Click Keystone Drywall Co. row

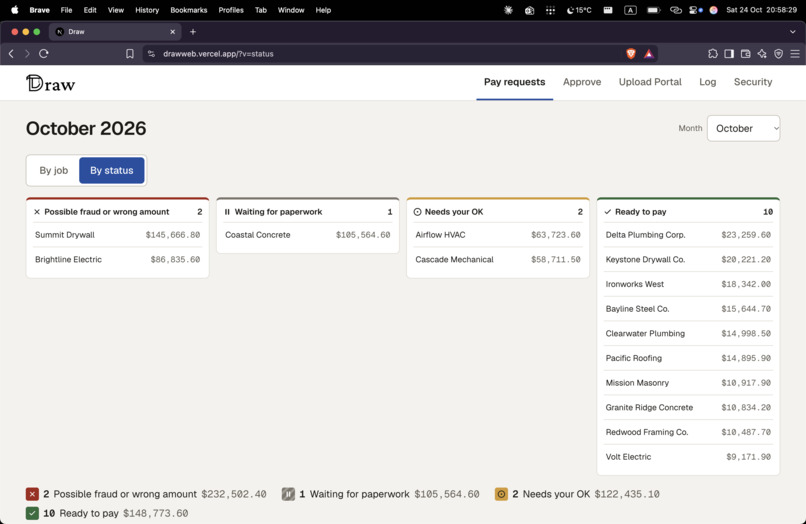click(x=688, y=260)
